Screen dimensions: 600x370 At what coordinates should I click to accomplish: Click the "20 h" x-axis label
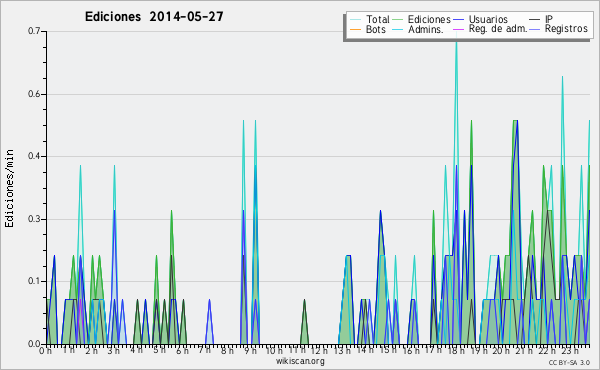501,351
